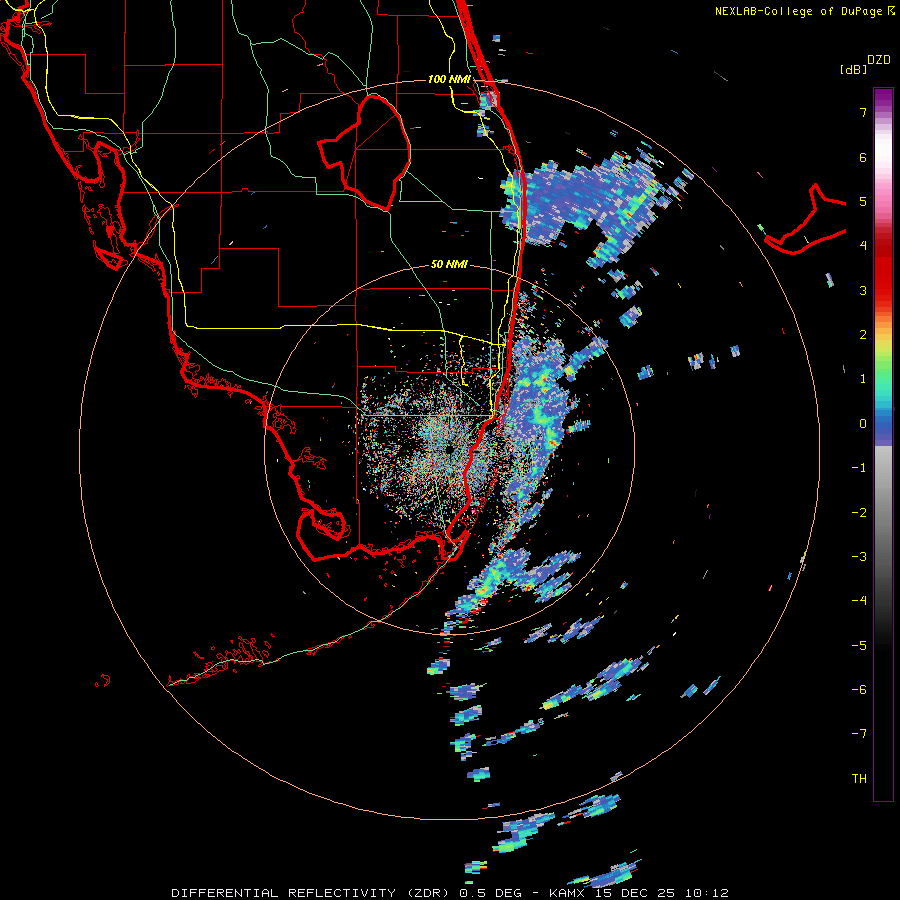Click the 100 NMI range ring label
This screenshot has width=900, height=900.
tap(449, 79)
